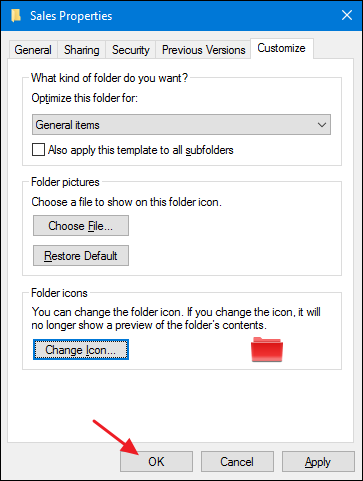The width and height of the screenshot is (363, 481).
Task: Confirm changes with the OK button
Action: [x=156, y=462]
